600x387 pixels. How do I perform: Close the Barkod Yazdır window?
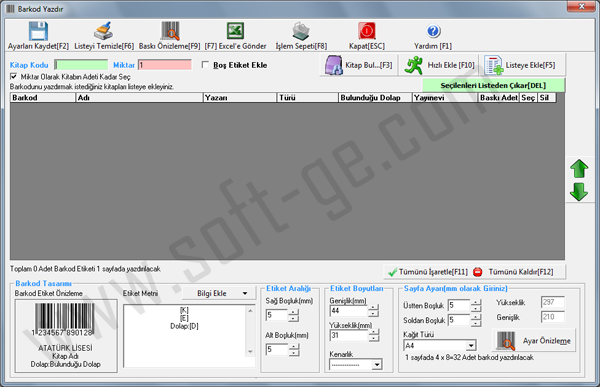(x=581, y=6)
